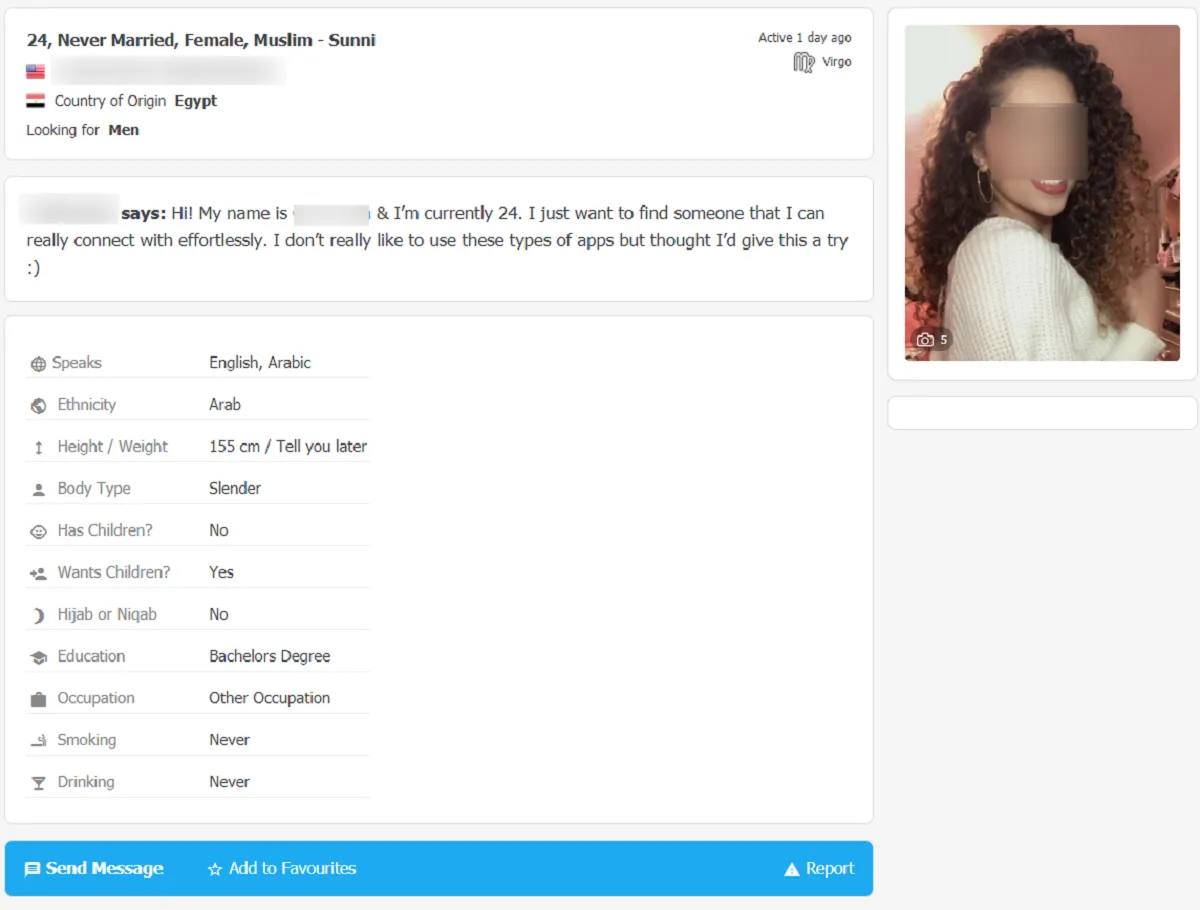Click the Wants Children icon
Viewport: 1200px width, 910px height.
click(x=38, y=574)
